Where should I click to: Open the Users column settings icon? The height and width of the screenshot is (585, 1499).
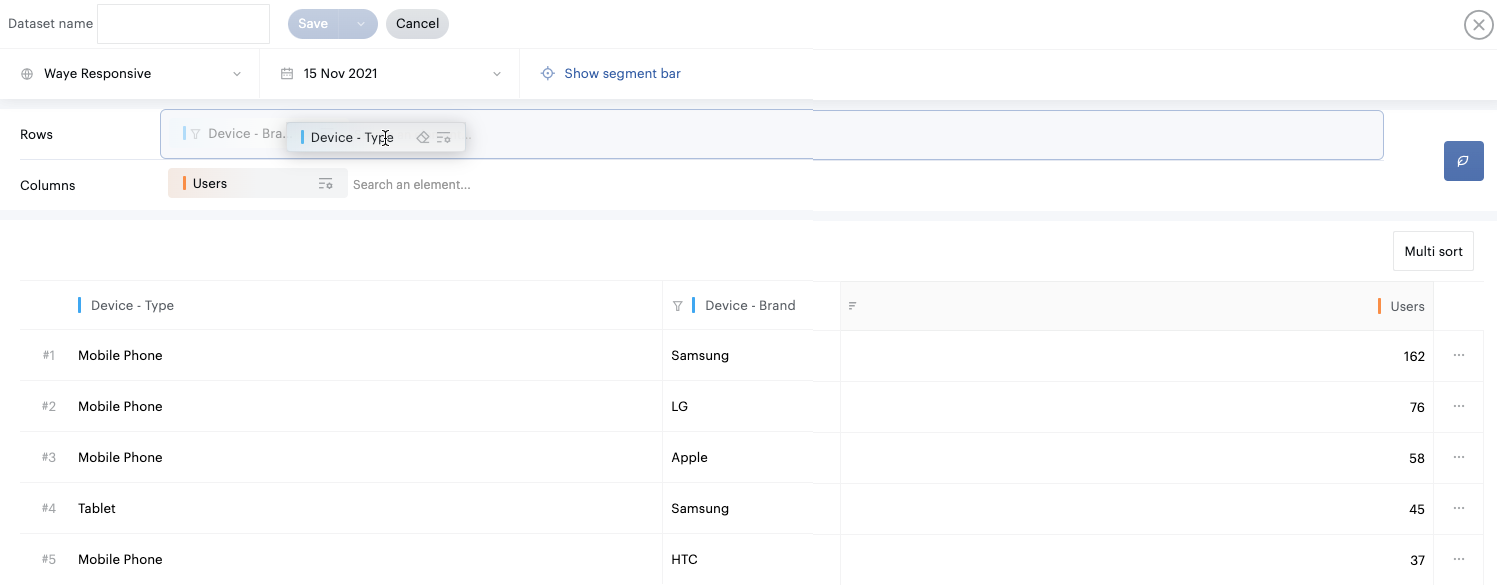(x=325, y=184)
